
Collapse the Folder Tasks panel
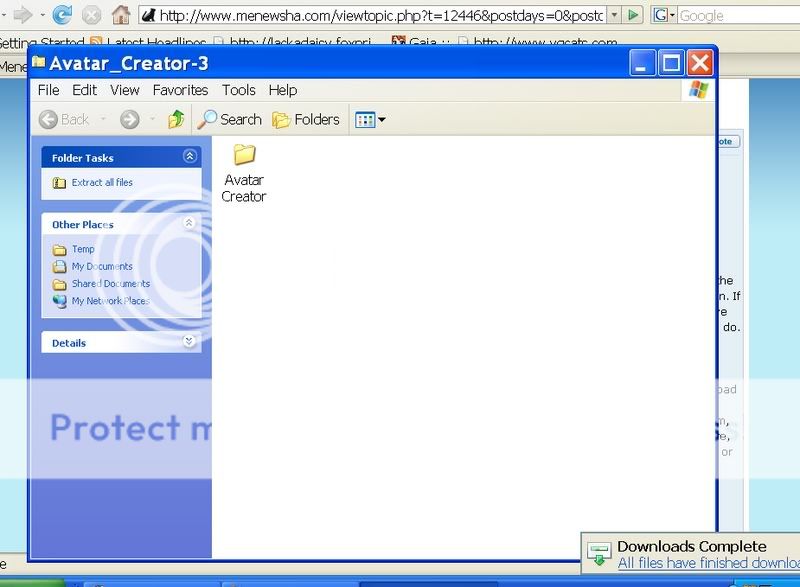[x=190, y=157]
